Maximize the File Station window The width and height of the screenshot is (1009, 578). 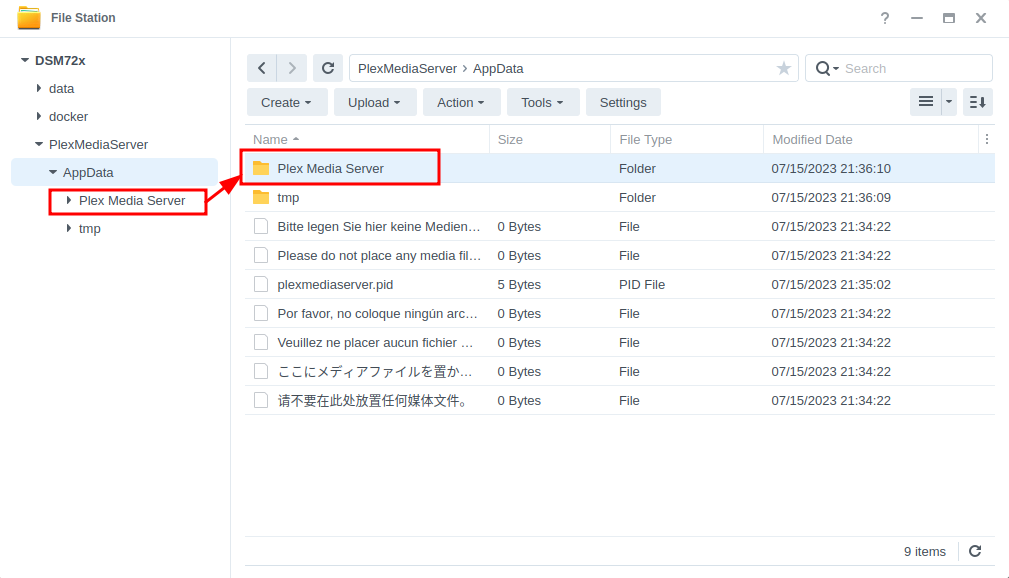pos(949,18)
